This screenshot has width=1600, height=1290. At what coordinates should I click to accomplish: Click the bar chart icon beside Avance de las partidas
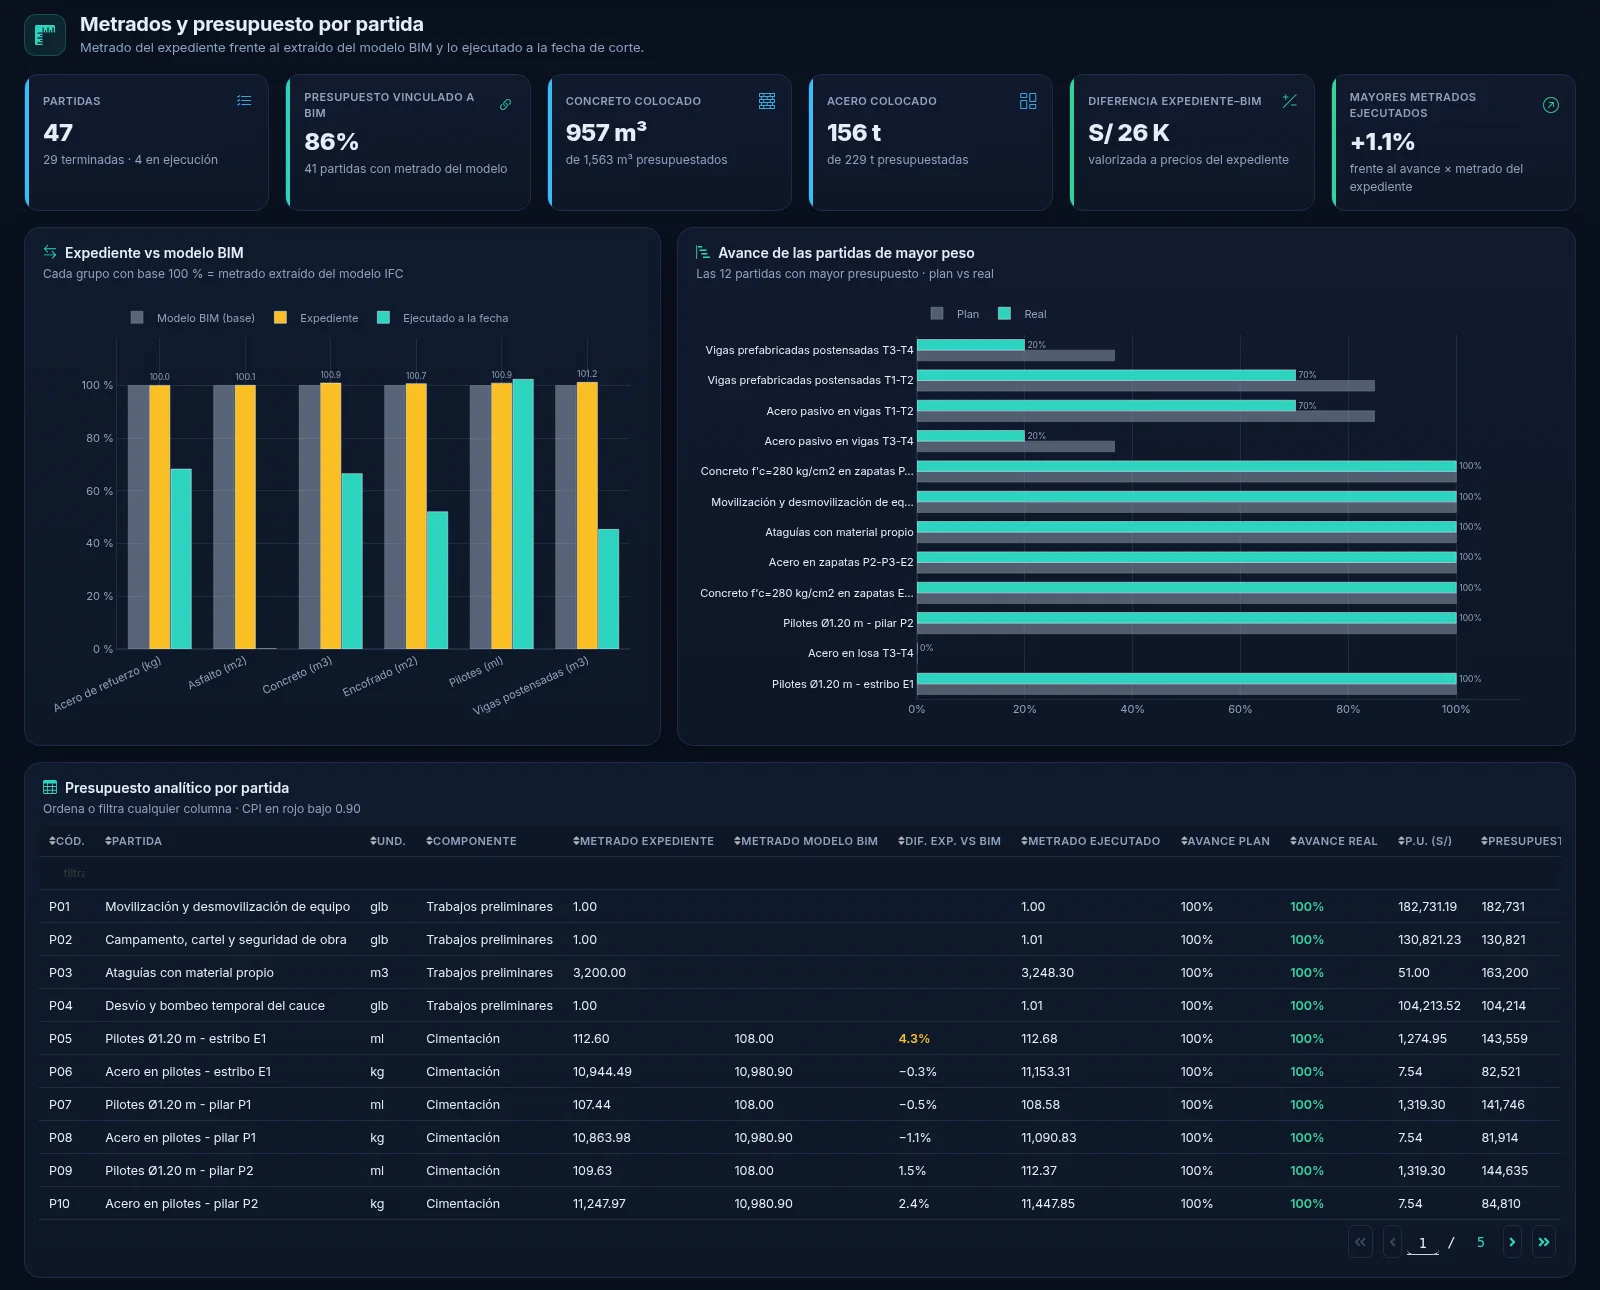pyautogui.click(x=703, y=252)
